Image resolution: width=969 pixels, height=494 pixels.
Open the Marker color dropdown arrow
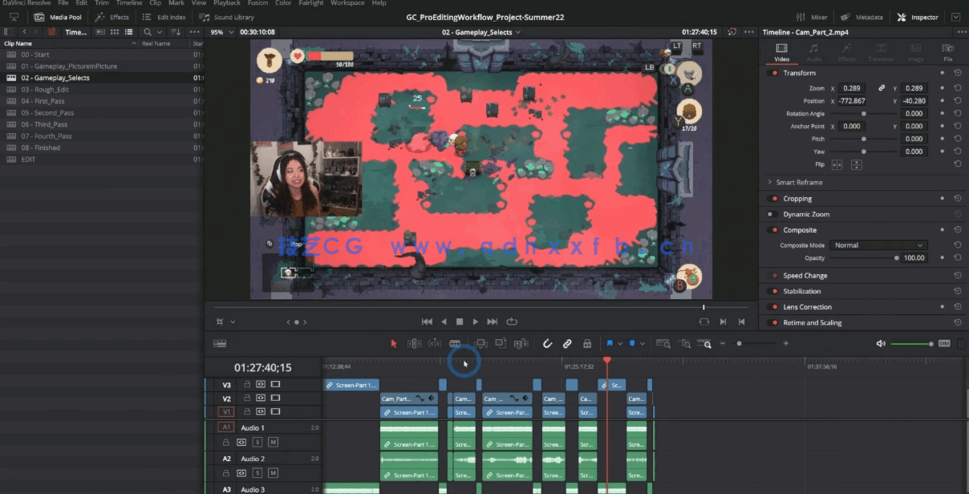point(643,344)
